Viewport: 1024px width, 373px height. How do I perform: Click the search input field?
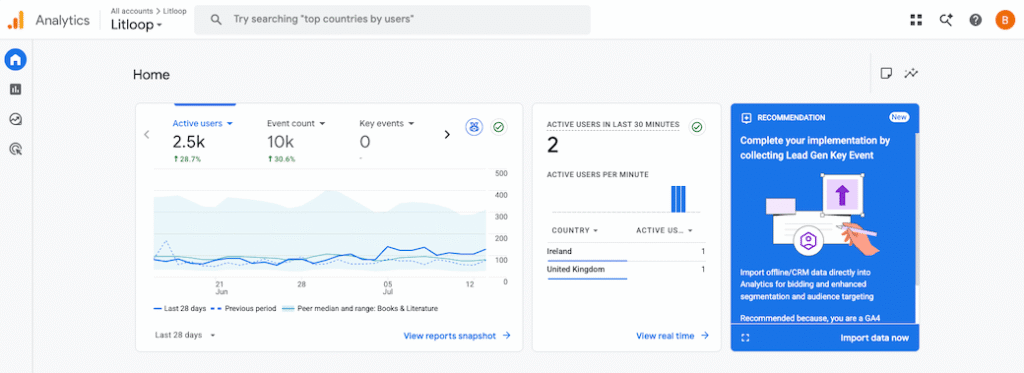[x=392, y=20]
